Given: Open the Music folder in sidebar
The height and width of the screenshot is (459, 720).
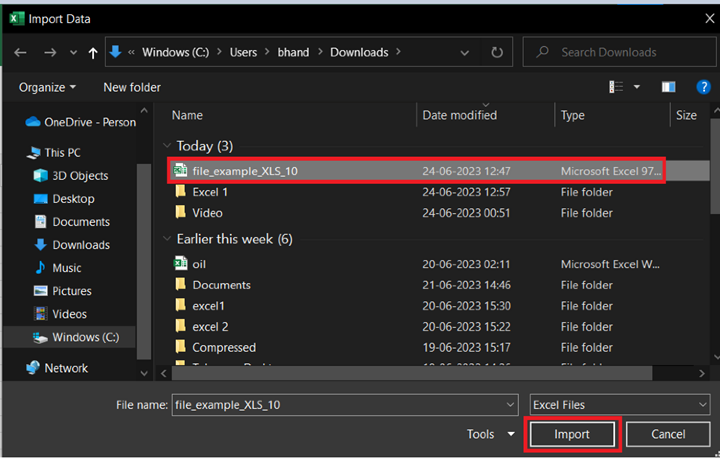Looking at the screenshot, I should [66, 268].
